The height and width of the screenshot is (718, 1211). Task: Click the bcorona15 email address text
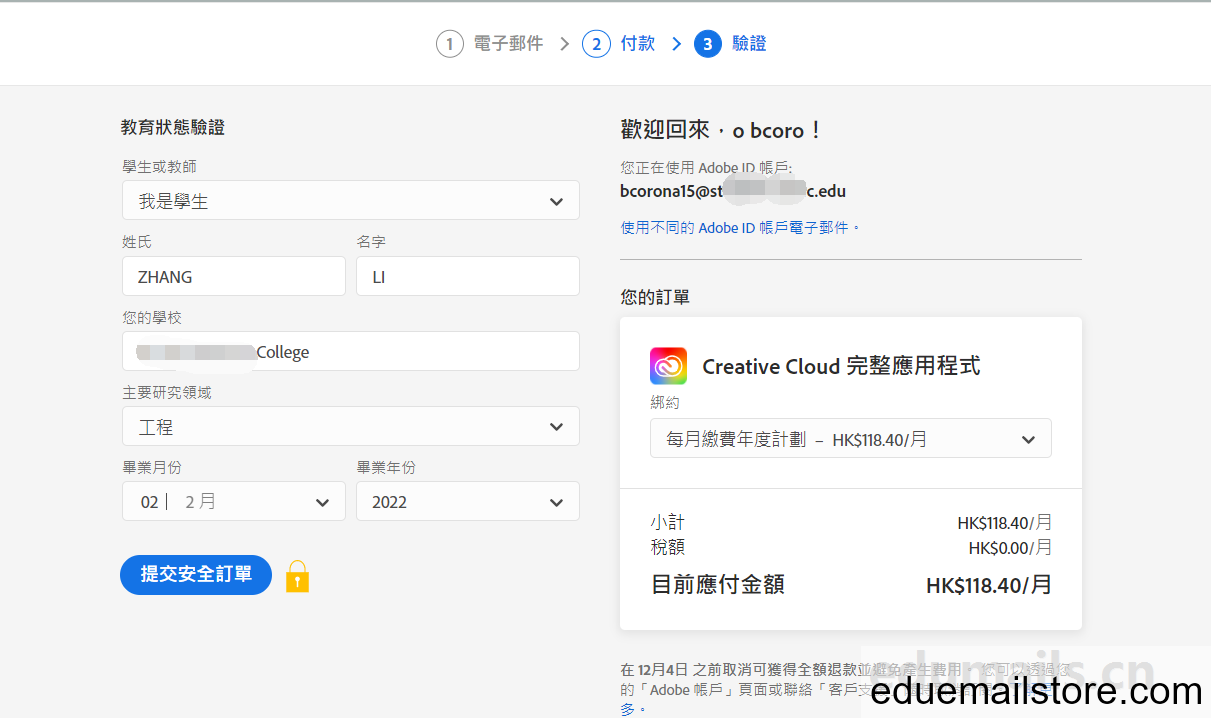(x=733, y=191)
